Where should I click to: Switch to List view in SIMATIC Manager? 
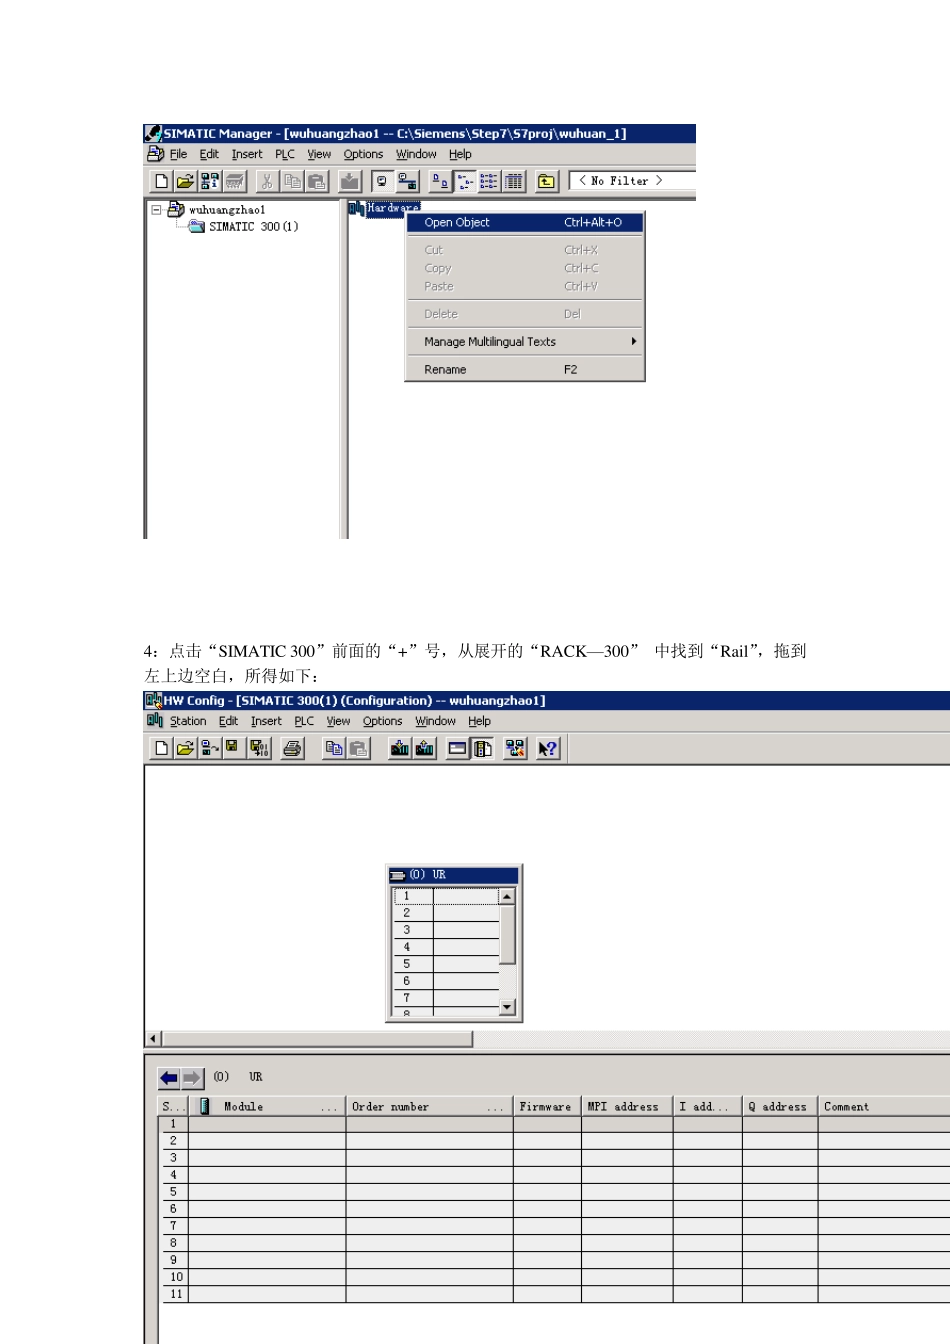489,181
